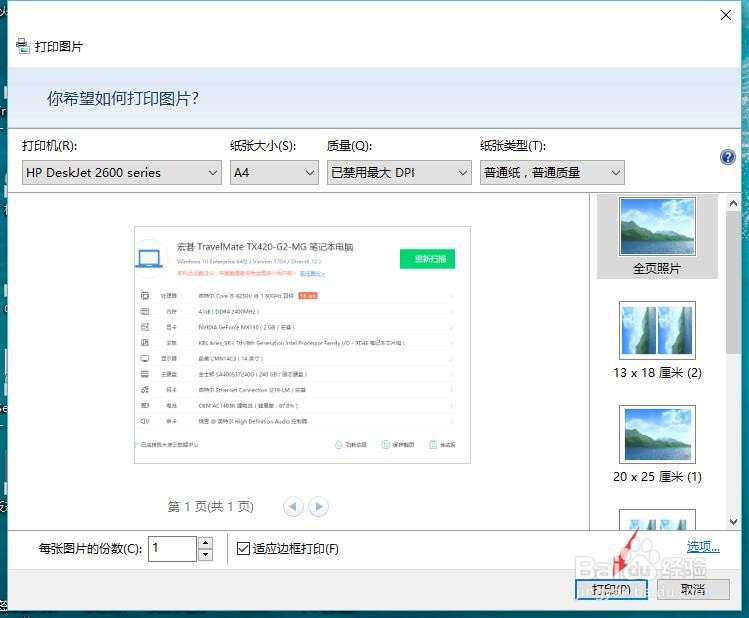
Task: Go to the previous preview page arrow
Action: point(293,506)
